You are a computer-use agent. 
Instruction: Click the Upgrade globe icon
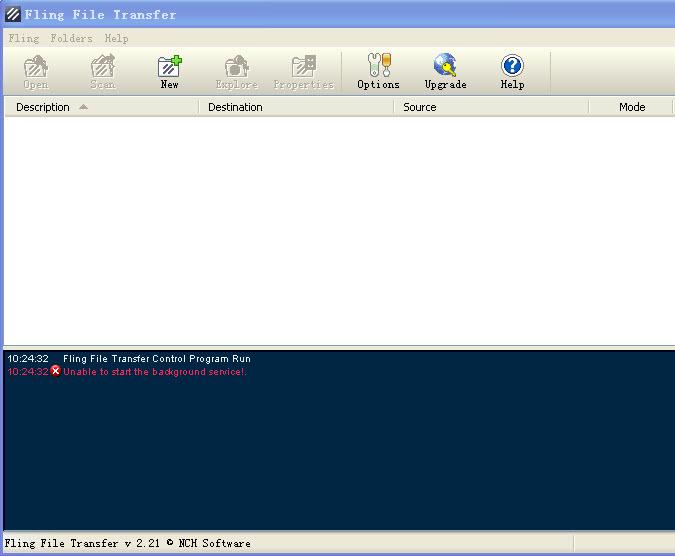pyautogui.click(x=446, y=71)
